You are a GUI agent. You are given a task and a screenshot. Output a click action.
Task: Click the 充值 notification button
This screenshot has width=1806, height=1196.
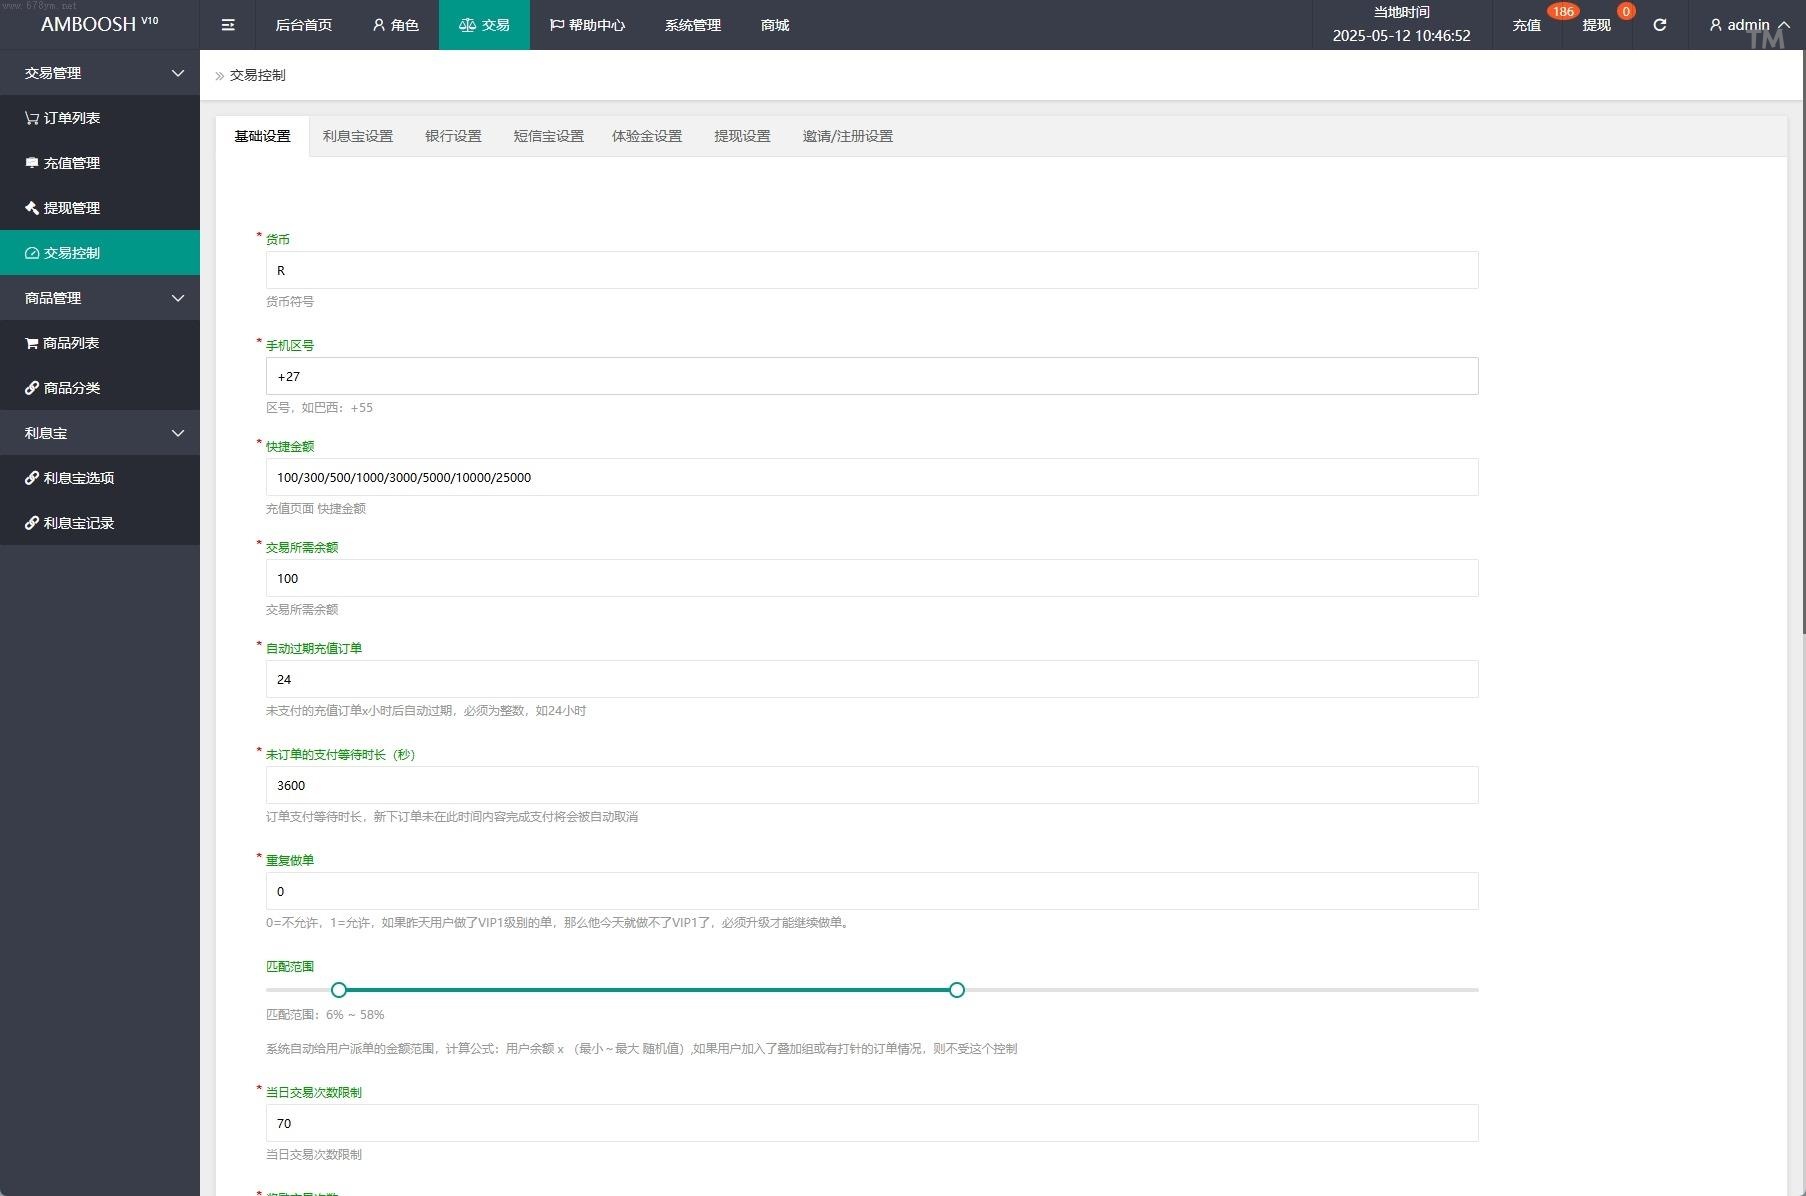click(x=1526, y=25)
